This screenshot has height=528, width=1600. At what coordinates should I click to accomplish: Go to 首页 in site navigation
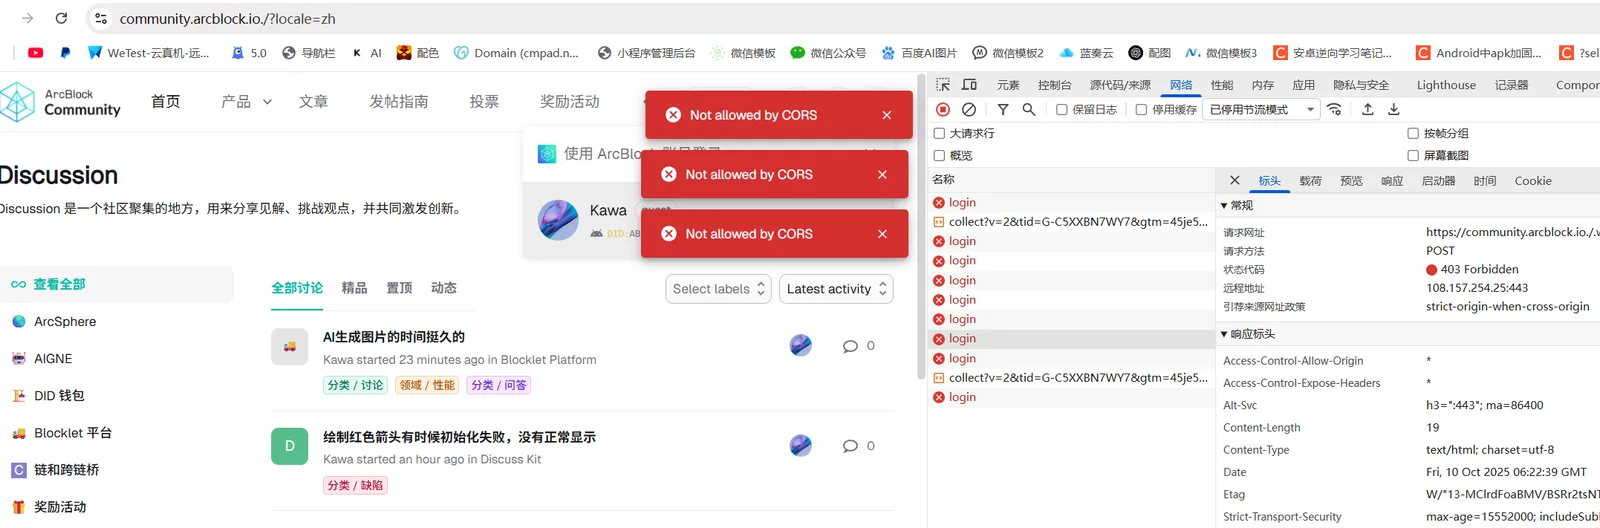[x=166, y=102]
